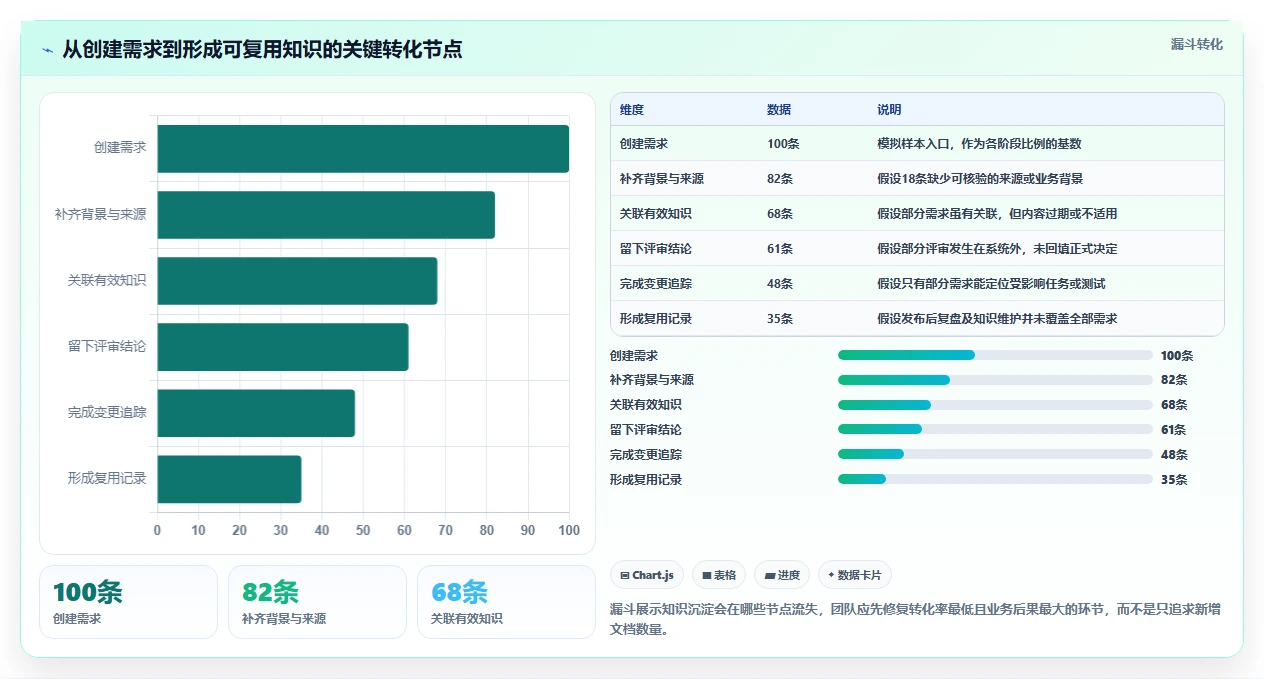
Task: Click the 漏斗转化 label in header
Action: (x=1196, y=44)
